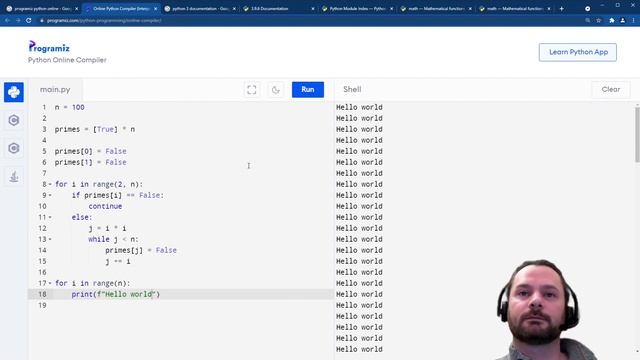Bookmark this page with the star
This screenshot has height=360, width=640.
pyautogui.click(x=598, y=20)
